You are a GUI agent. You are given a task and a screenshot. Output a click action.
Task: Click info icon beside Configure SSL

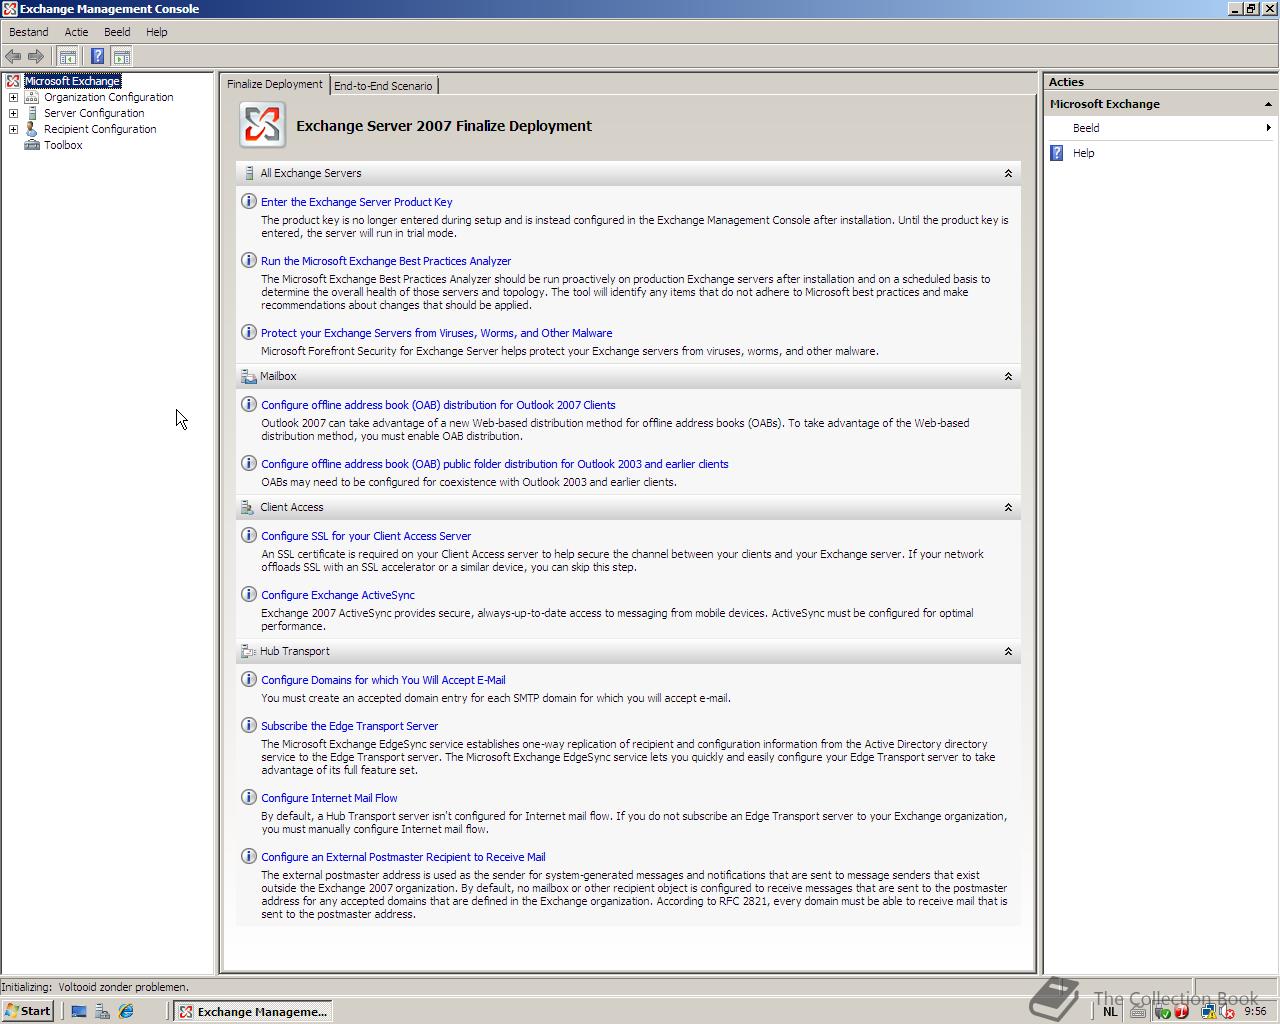click(x=249, y=535)
